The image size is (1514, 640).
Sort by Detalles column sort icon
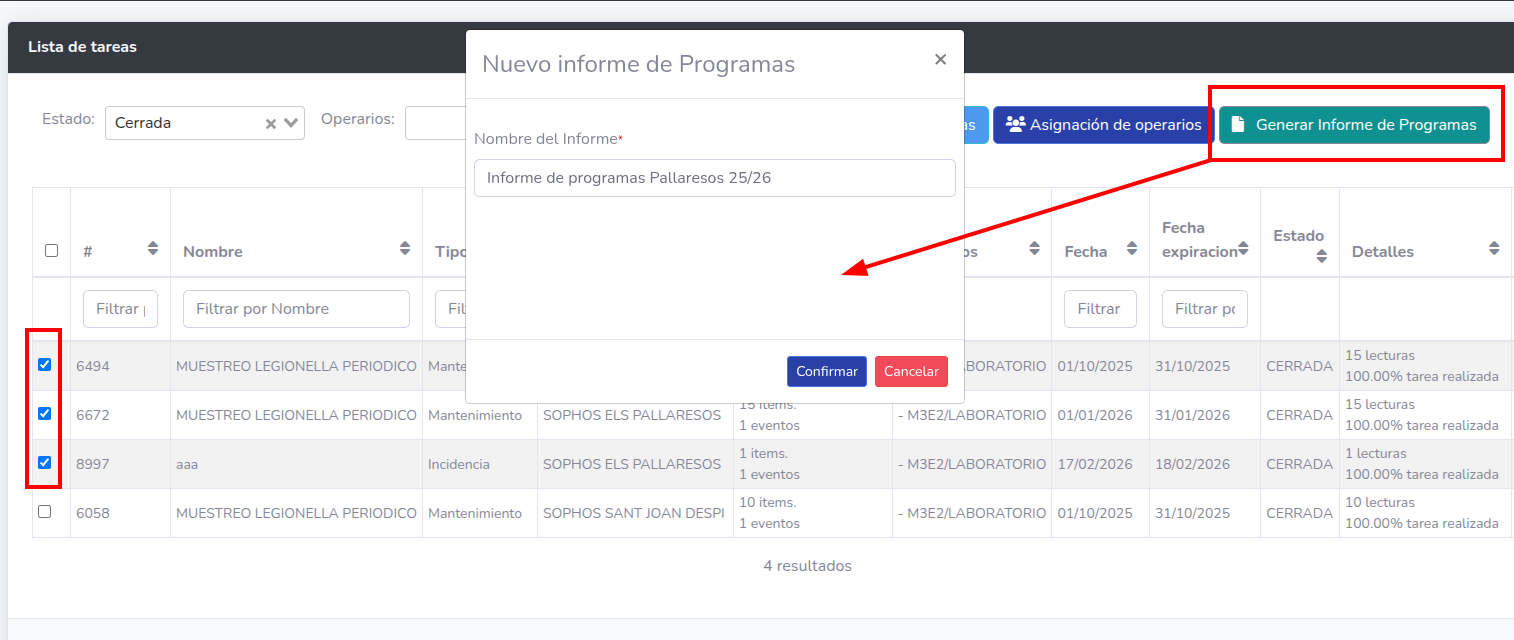point(1494,248)
